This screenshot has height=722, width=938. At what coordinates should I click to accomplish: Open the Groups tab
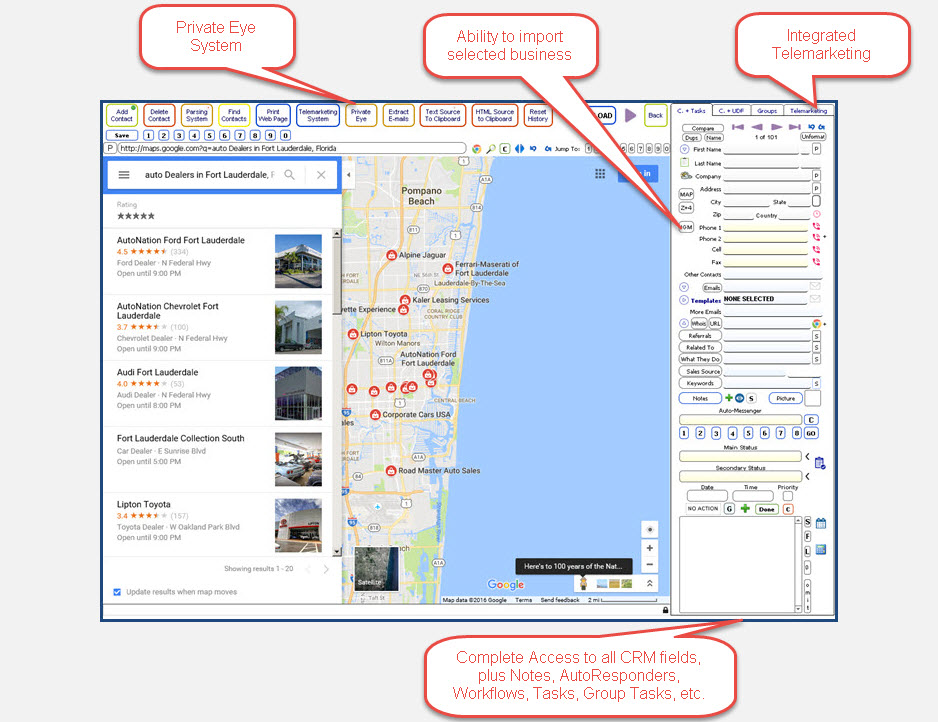(x=767, y=111)
